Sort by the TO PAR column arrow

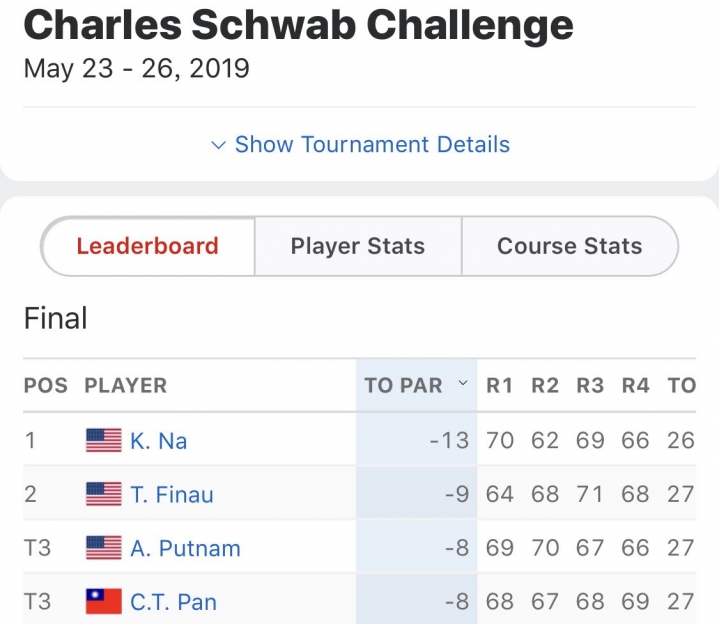point(462,384)
